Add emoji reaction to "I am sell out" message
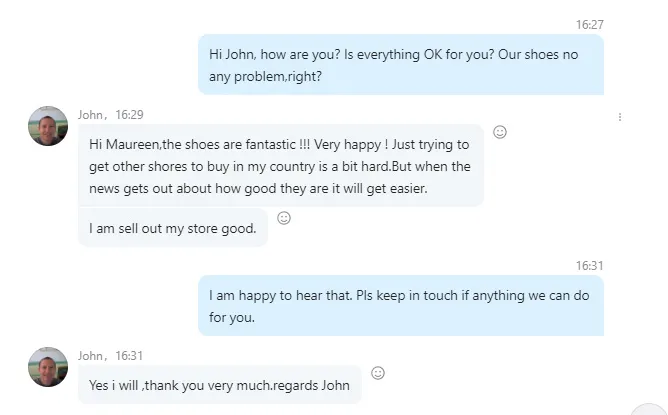 pyautogui.click(x=284, y=218)
